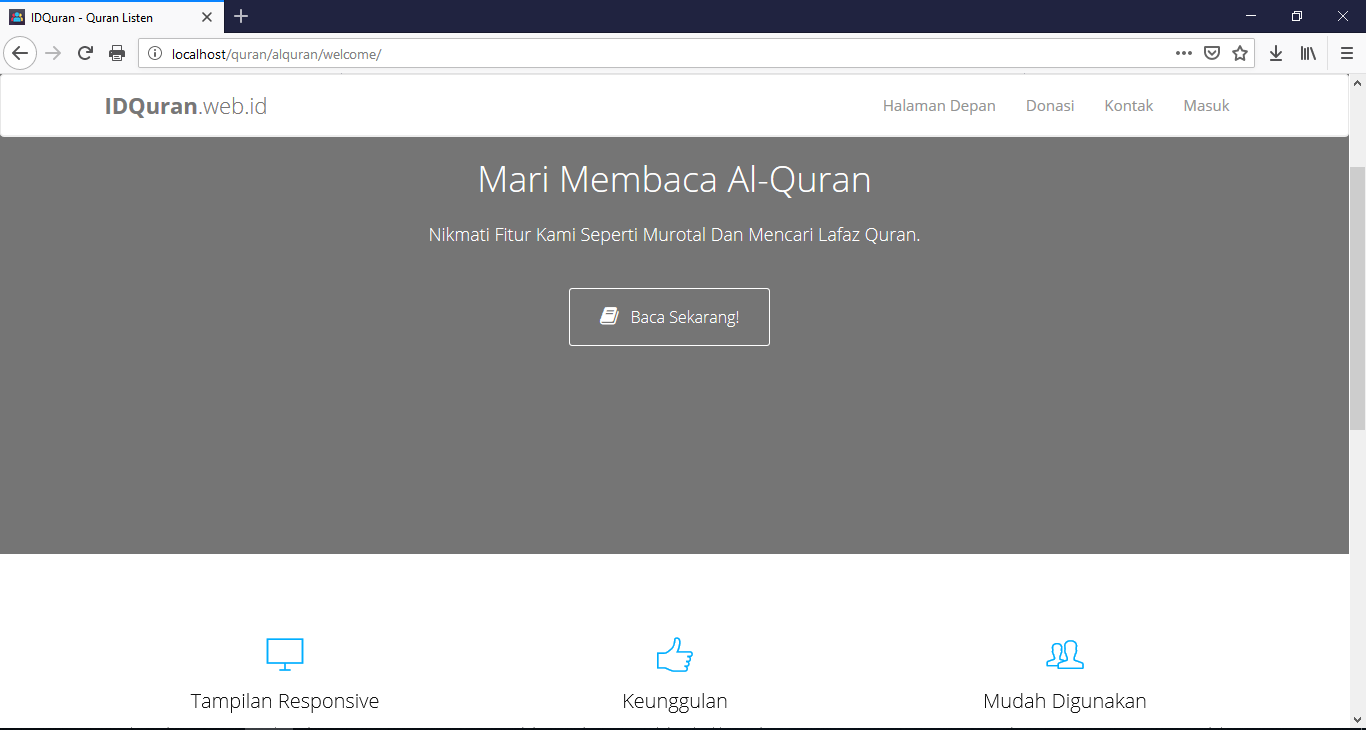Click the shield tracking protection icon

point(1212,52)
